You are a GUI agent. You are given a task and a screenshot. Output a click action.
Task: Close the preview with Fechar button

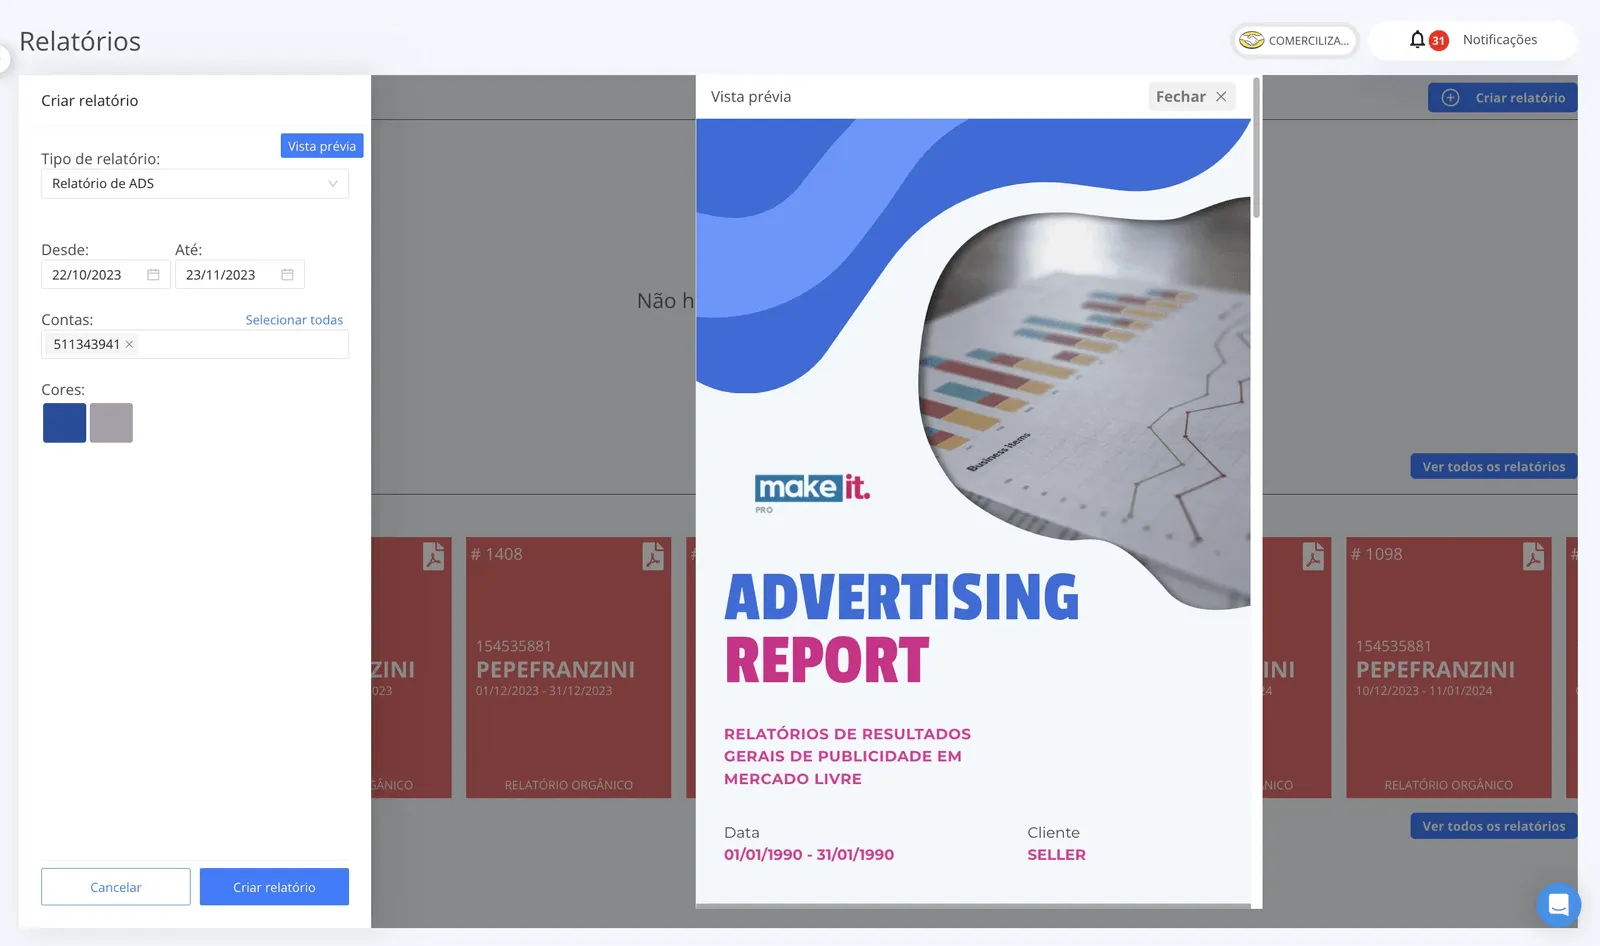tap(1192, 97)
